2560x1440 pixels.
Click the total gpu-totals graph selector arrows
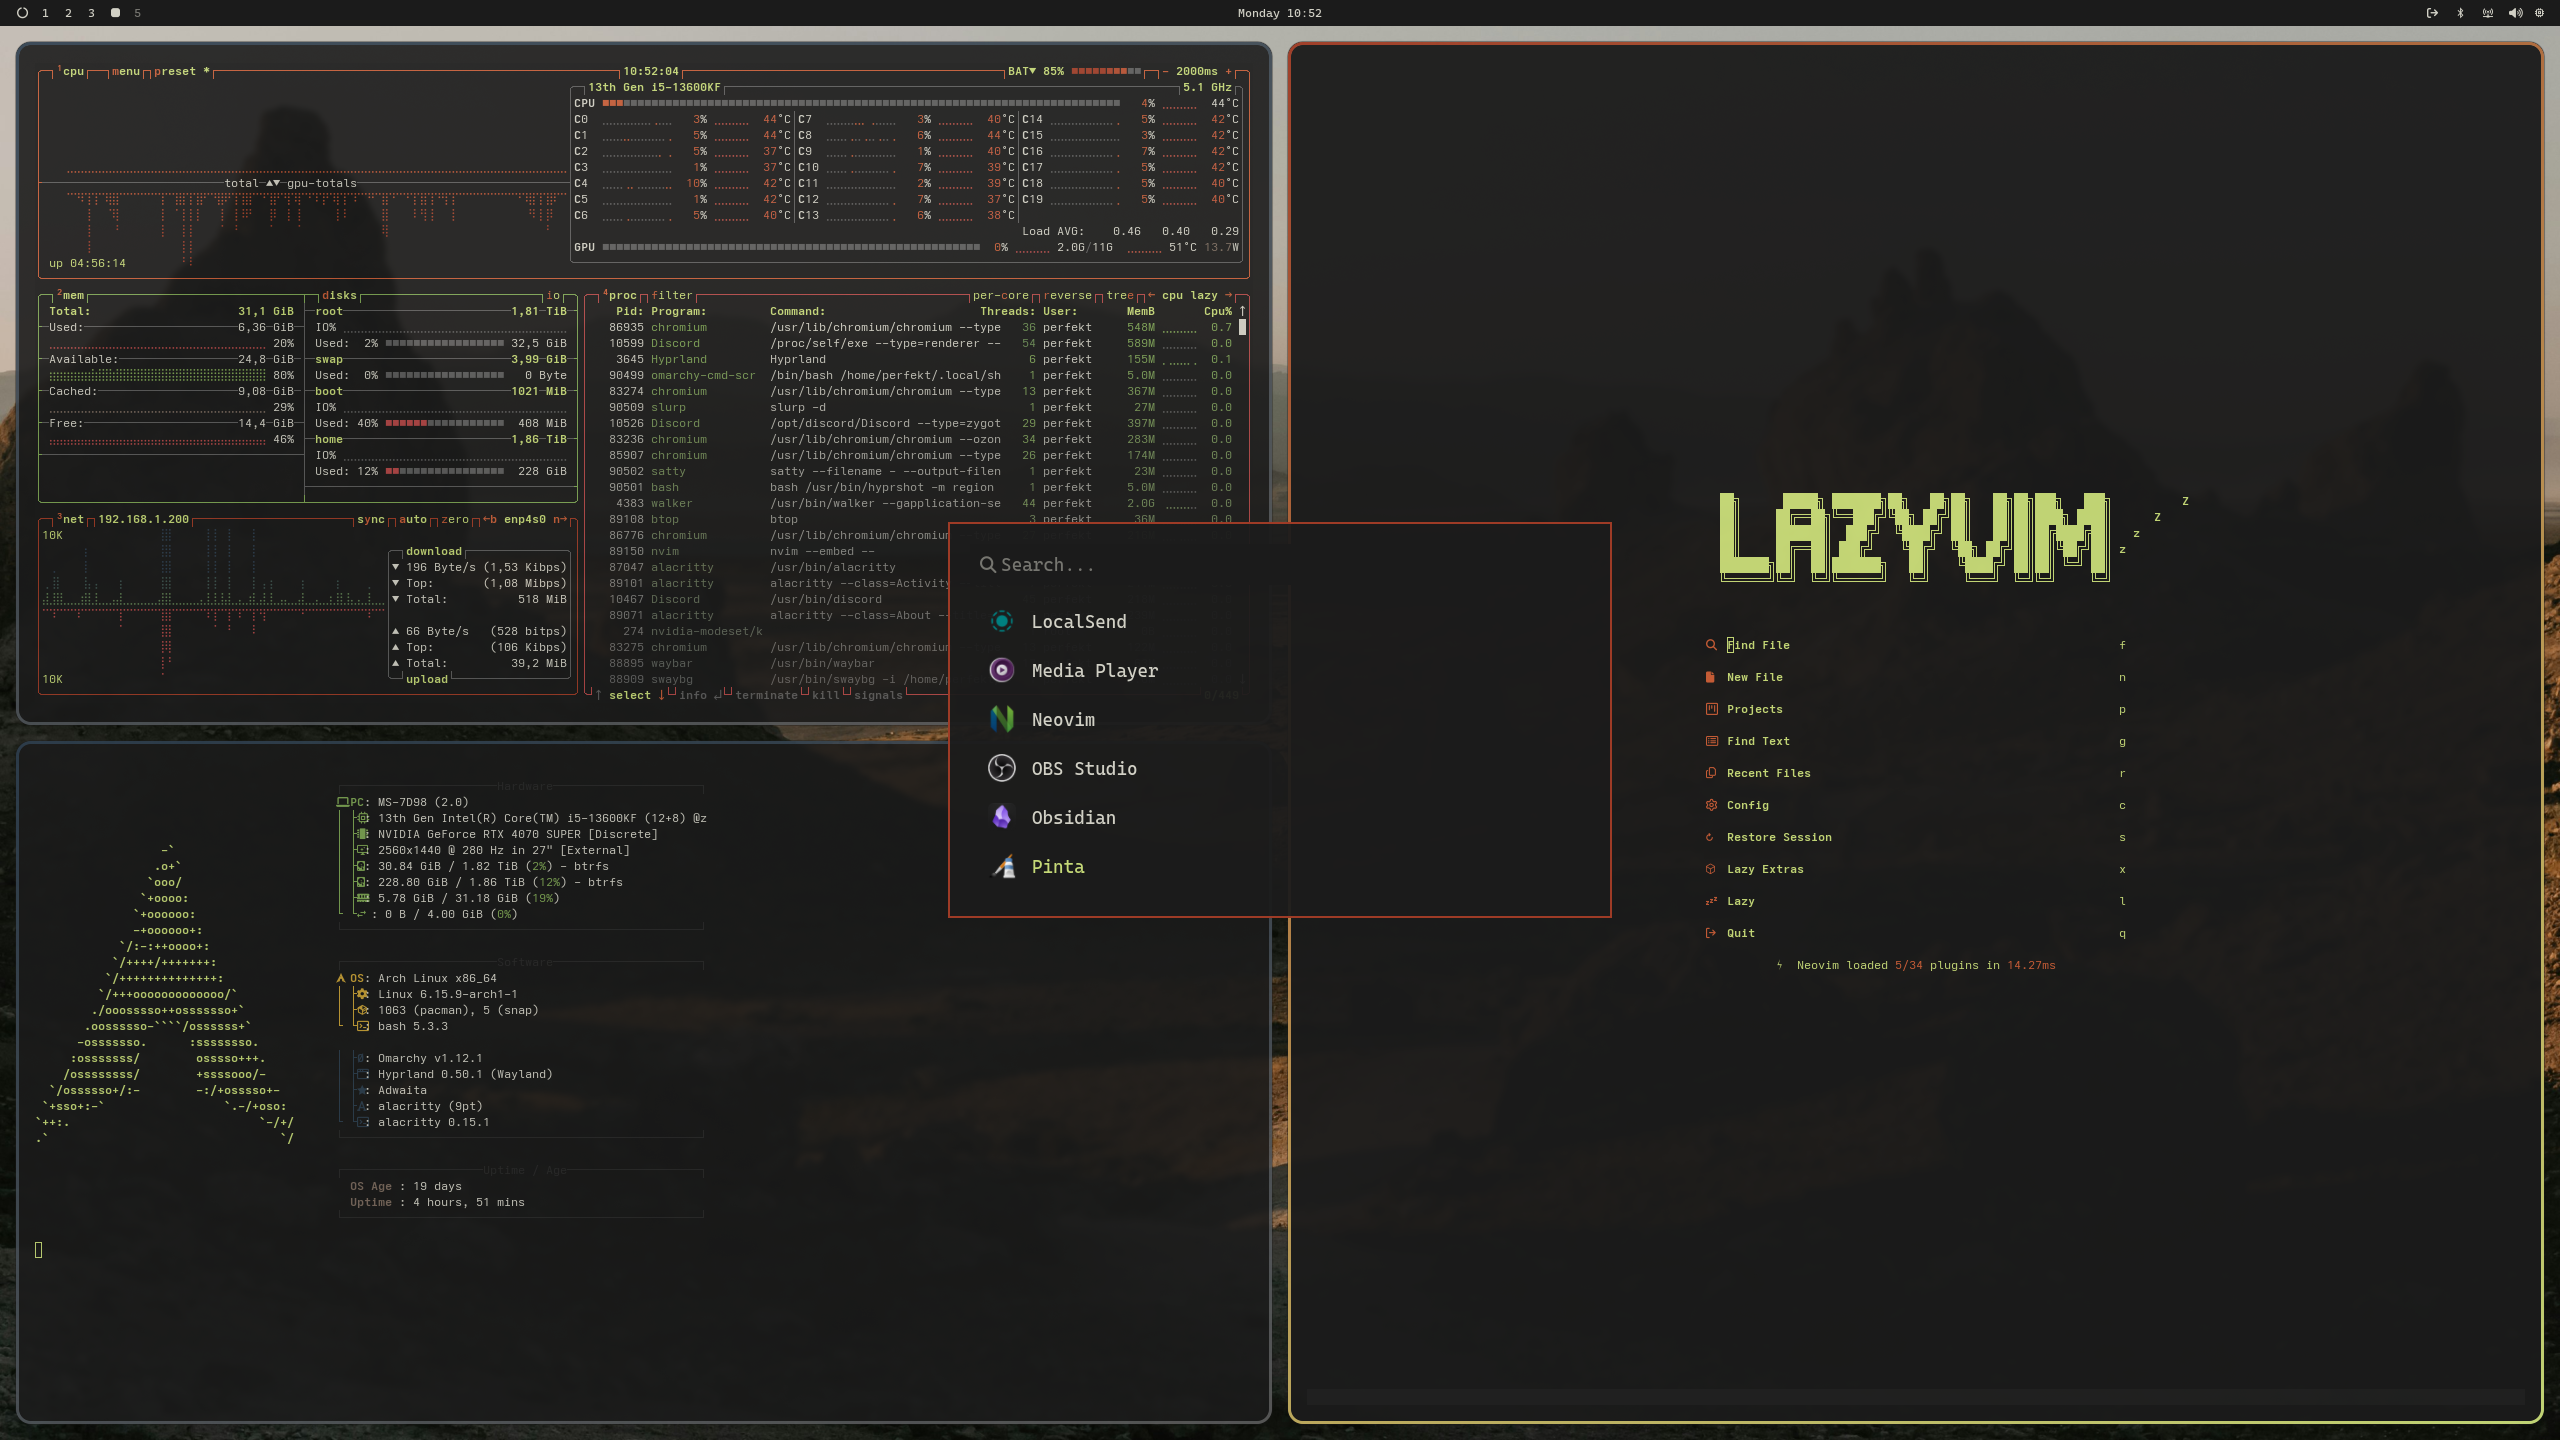(x=272, y=184)
